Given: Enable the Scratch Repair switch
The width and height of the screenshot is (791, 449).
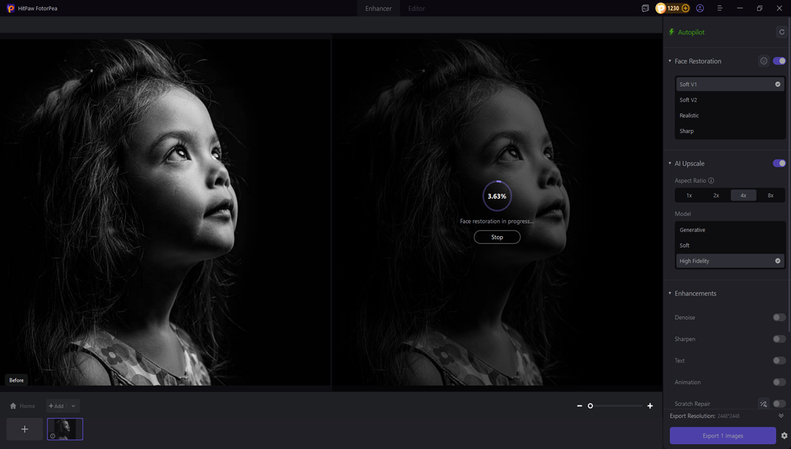Looking at the screenshot, I should point(779,404).
